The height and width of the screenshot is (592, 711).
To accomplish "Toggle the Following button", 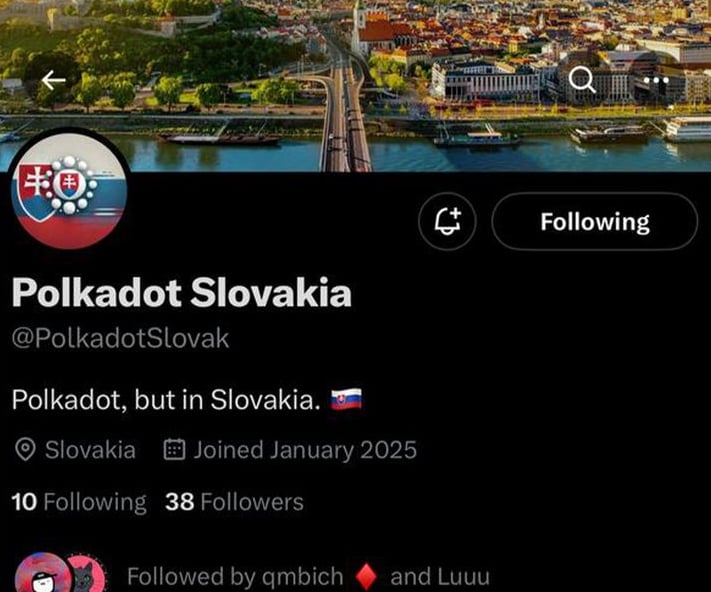I will (x=594, y=221).
